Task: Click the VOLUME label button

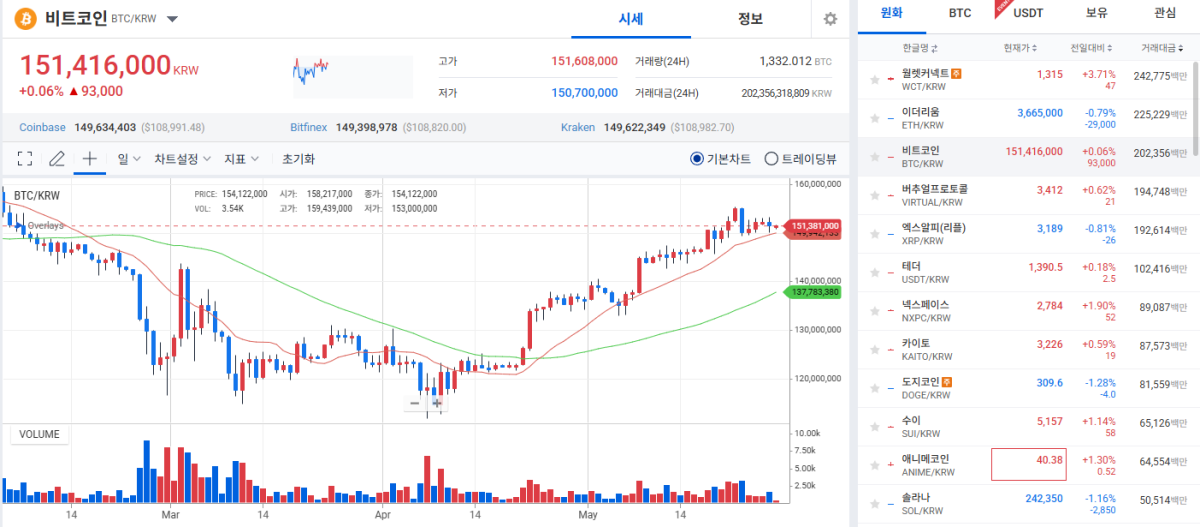Action: [40, 434]
